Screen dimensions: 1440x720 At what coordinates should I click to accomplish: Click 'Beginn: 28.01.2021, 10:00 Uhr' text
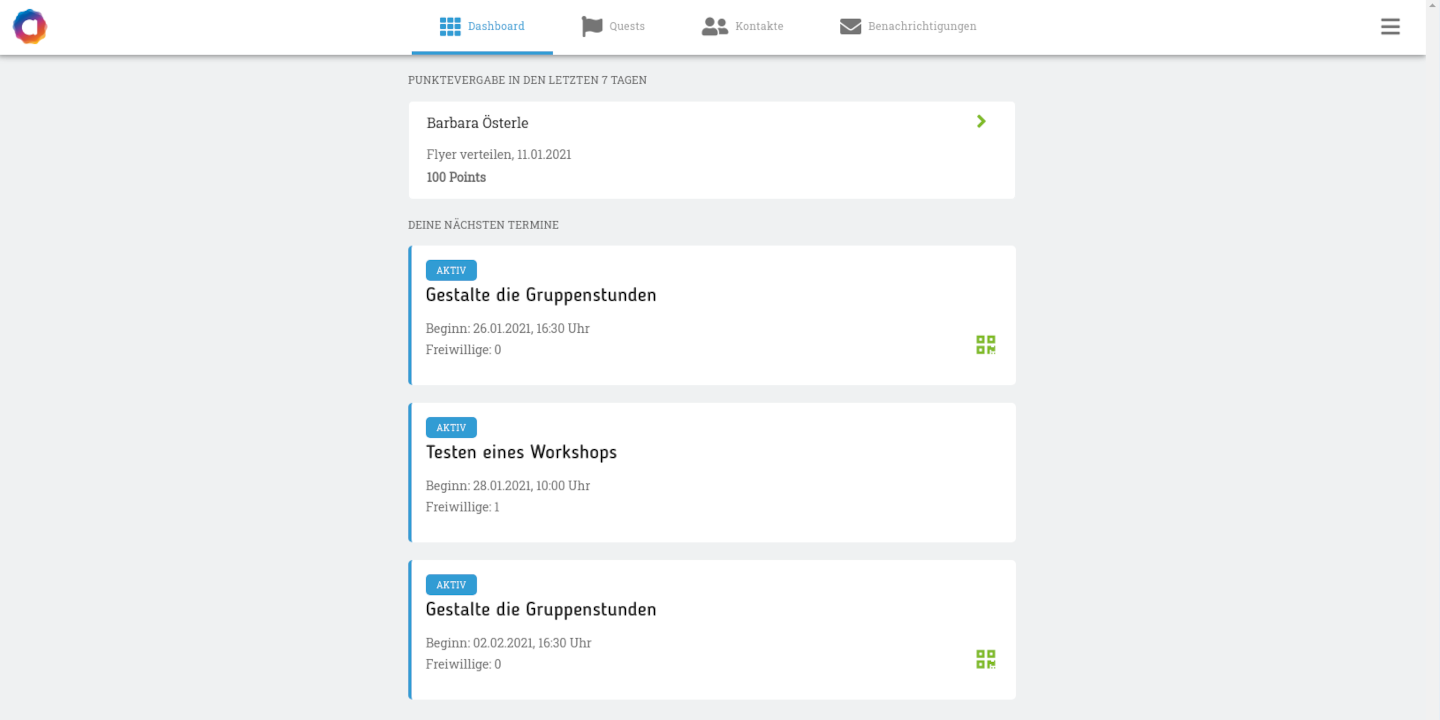tap(508, 486)
